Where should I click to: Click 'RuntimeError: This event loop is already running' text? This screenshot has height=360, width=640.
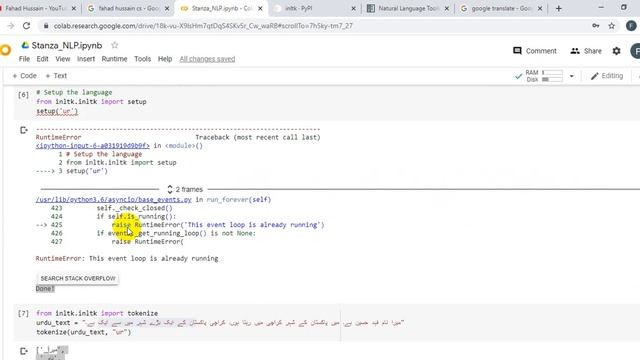[x=127, y=258]
